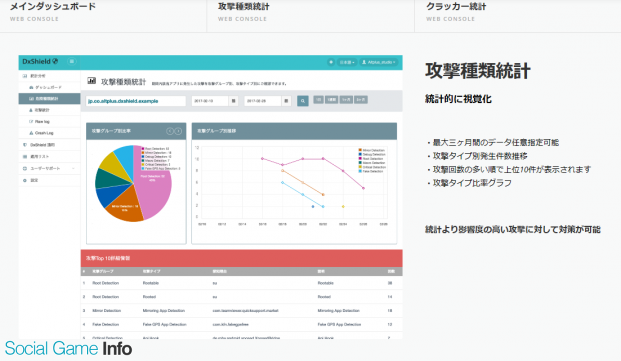
Task: Go to previous pie chart using left arrow
Action: point(170,131)
